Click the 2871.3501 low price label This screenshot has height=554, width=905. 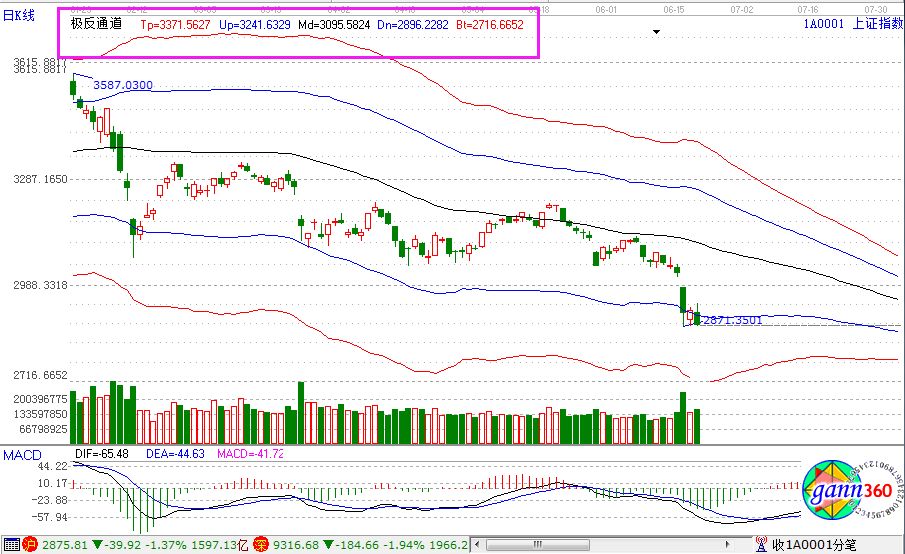733,321
